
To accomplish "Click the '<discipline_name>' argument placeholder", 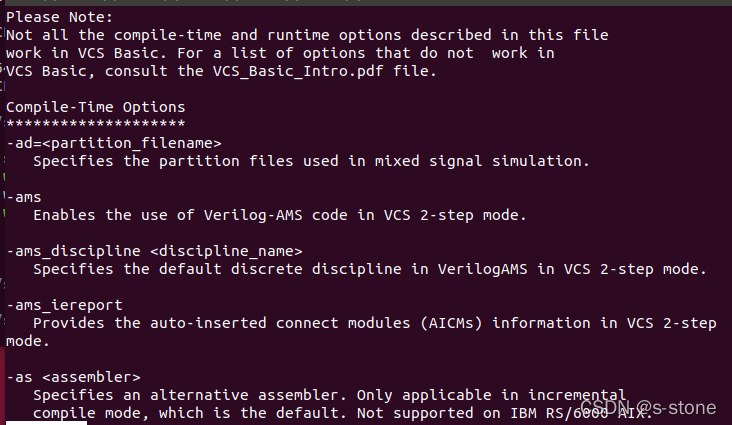I will pos(226,251).
